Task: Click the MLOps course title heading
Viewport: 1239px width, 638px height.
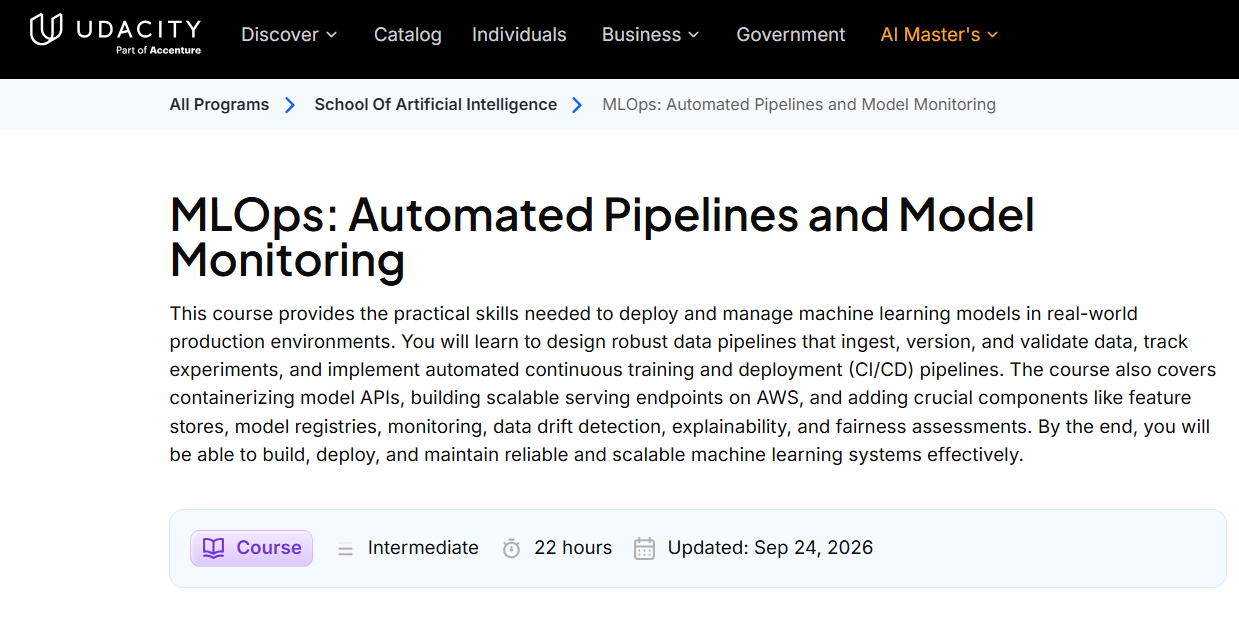Action: pos(602,237)
